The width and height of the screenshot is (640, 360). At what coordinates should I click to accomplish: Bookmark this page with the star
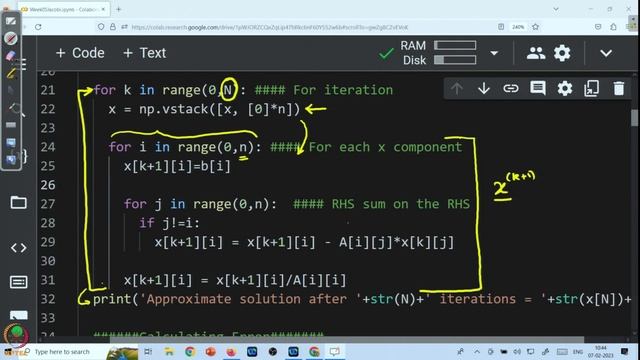536,27
